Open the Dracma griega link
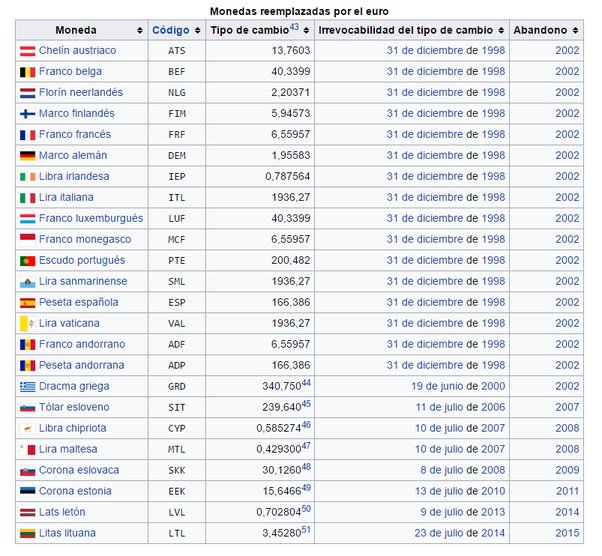Viewport: 602px width, 556px height. coord(74,386)
